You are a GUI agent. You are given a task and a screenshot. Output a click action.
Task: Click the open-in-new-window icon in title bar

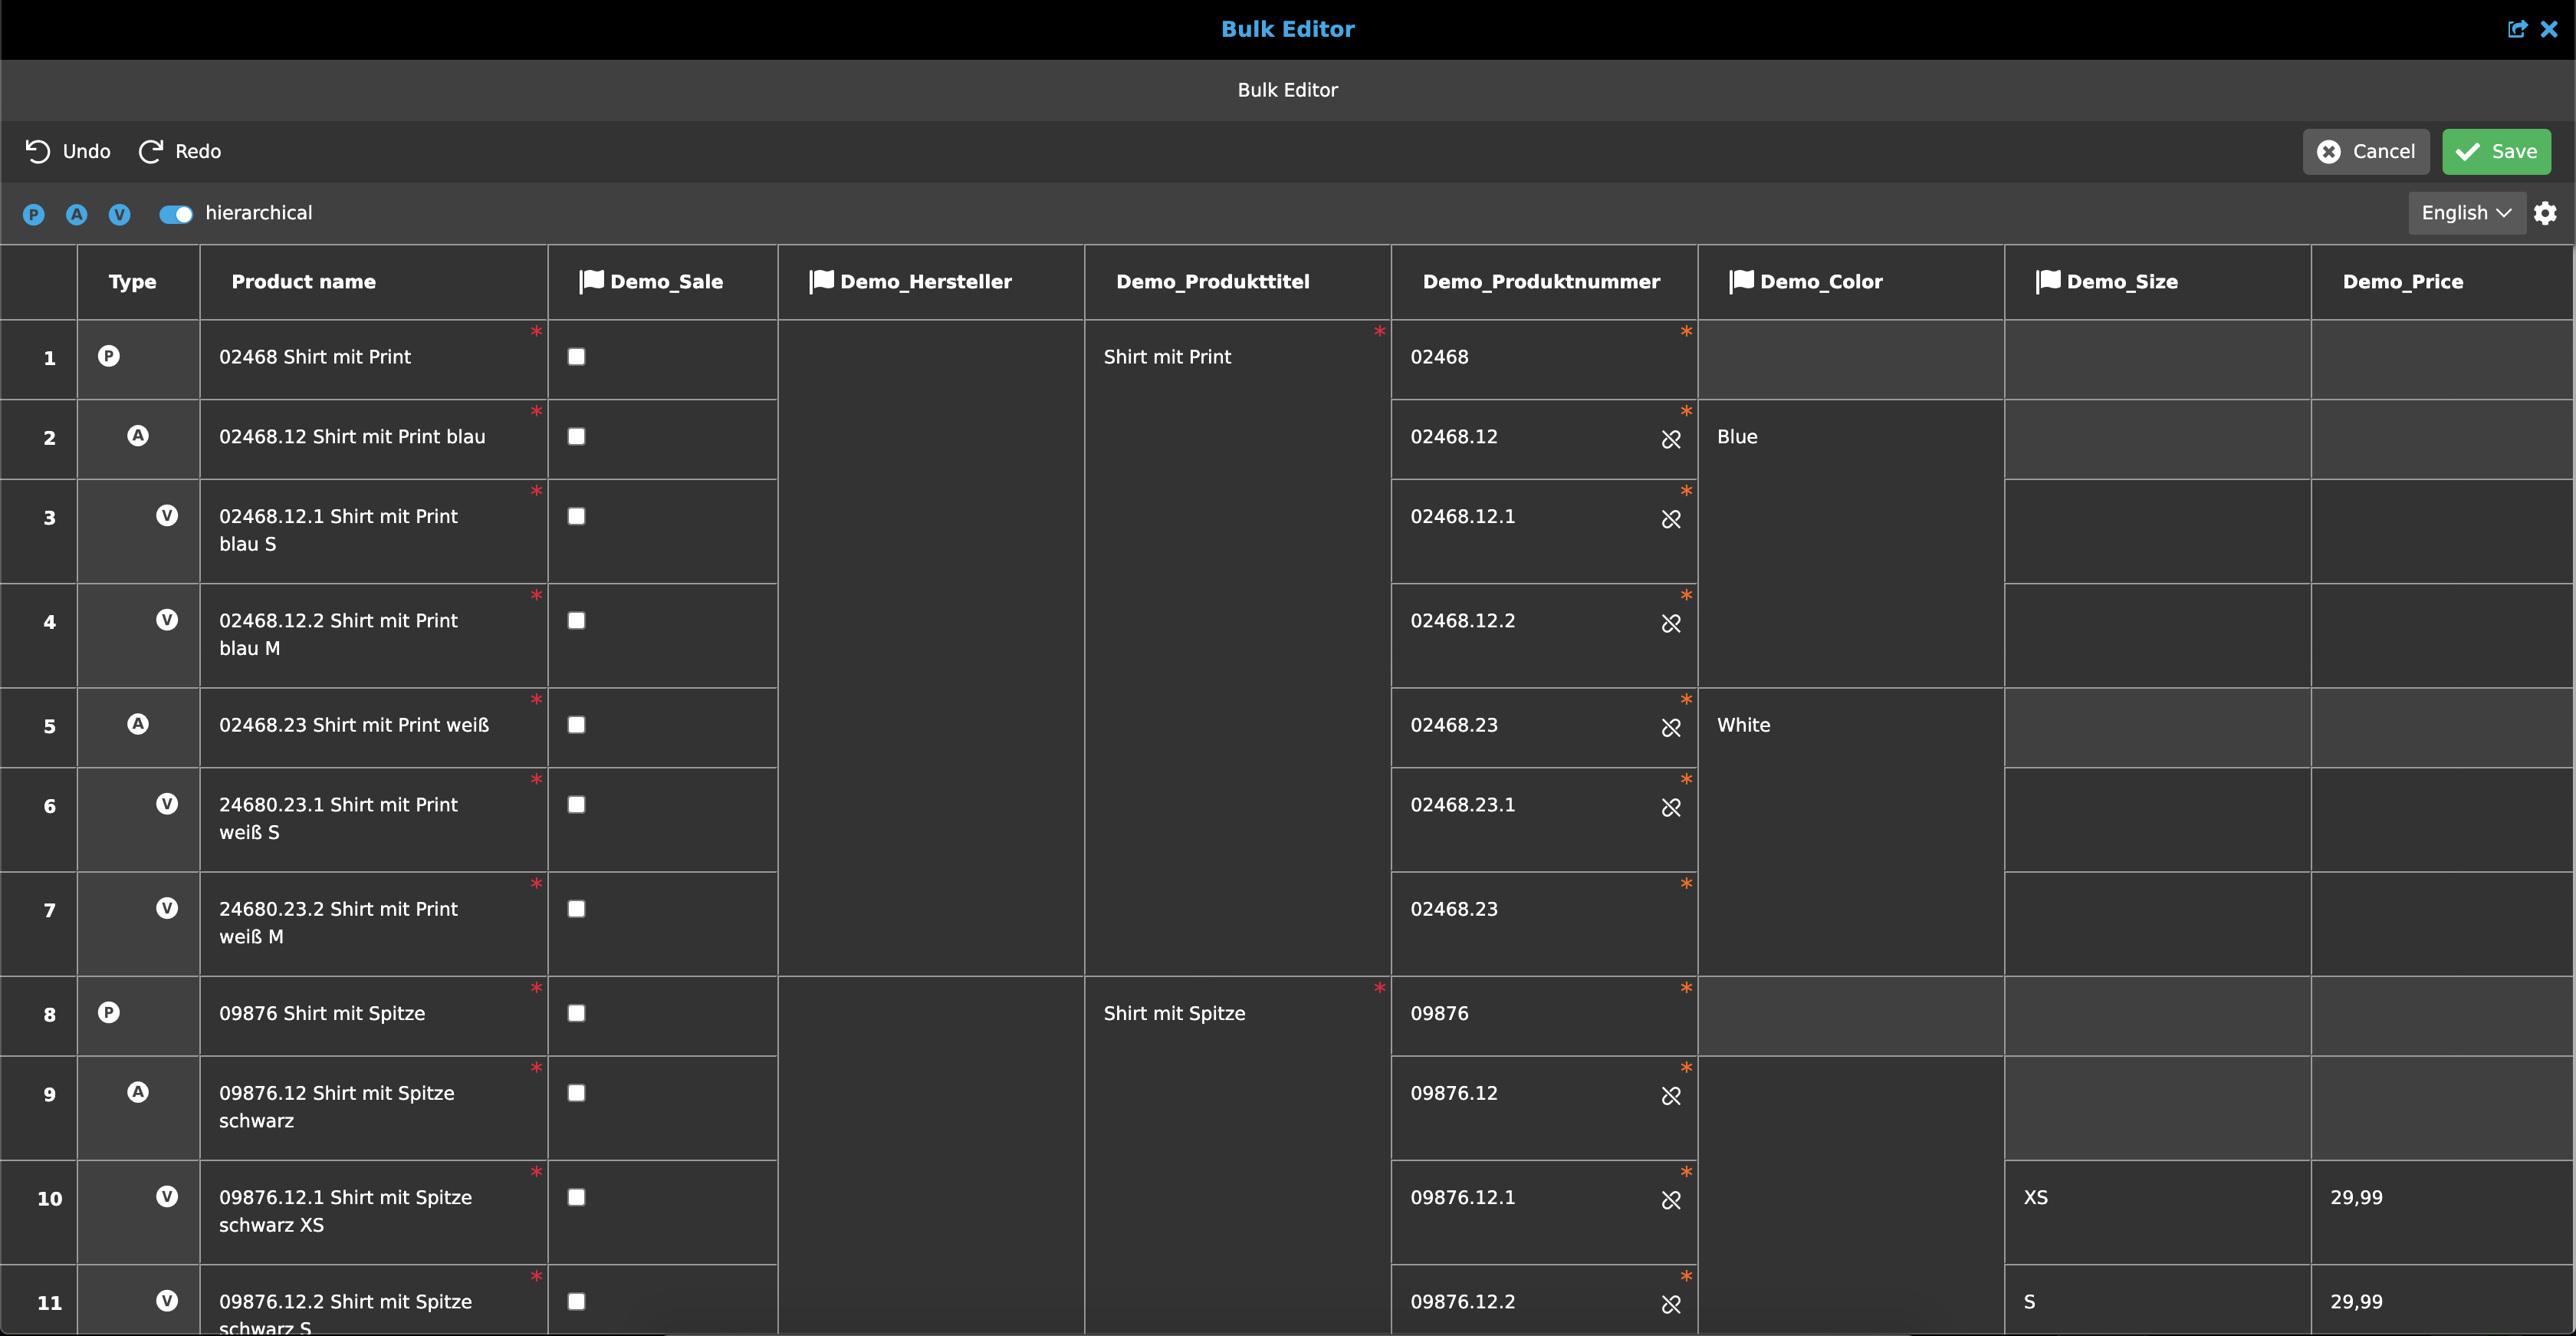2517,29
